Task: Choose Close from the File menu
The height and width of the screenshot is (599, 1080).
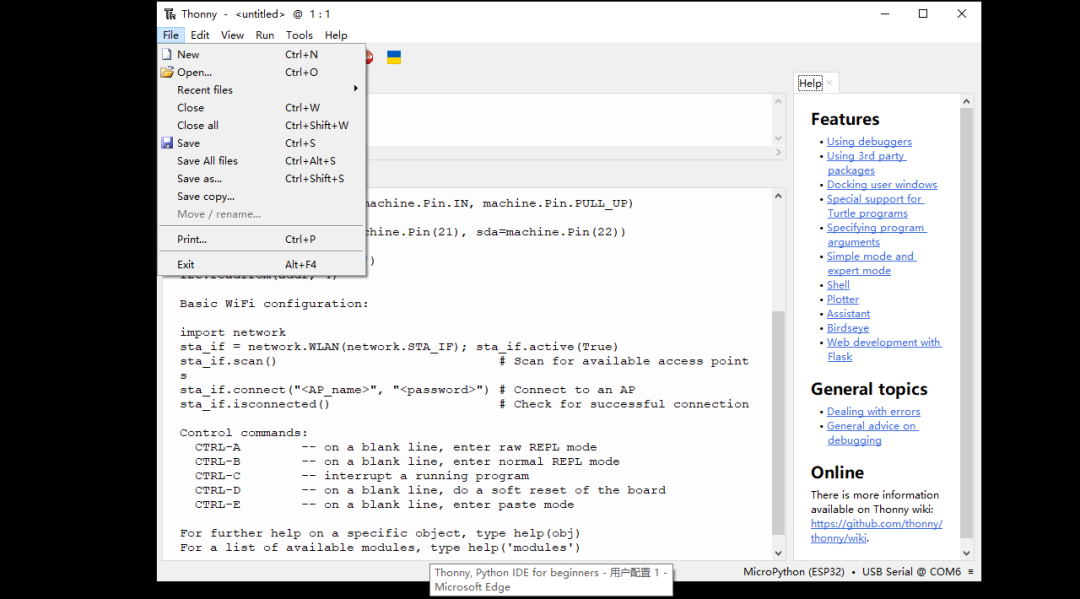Action: pyautogui.click(x=262, y=107)
